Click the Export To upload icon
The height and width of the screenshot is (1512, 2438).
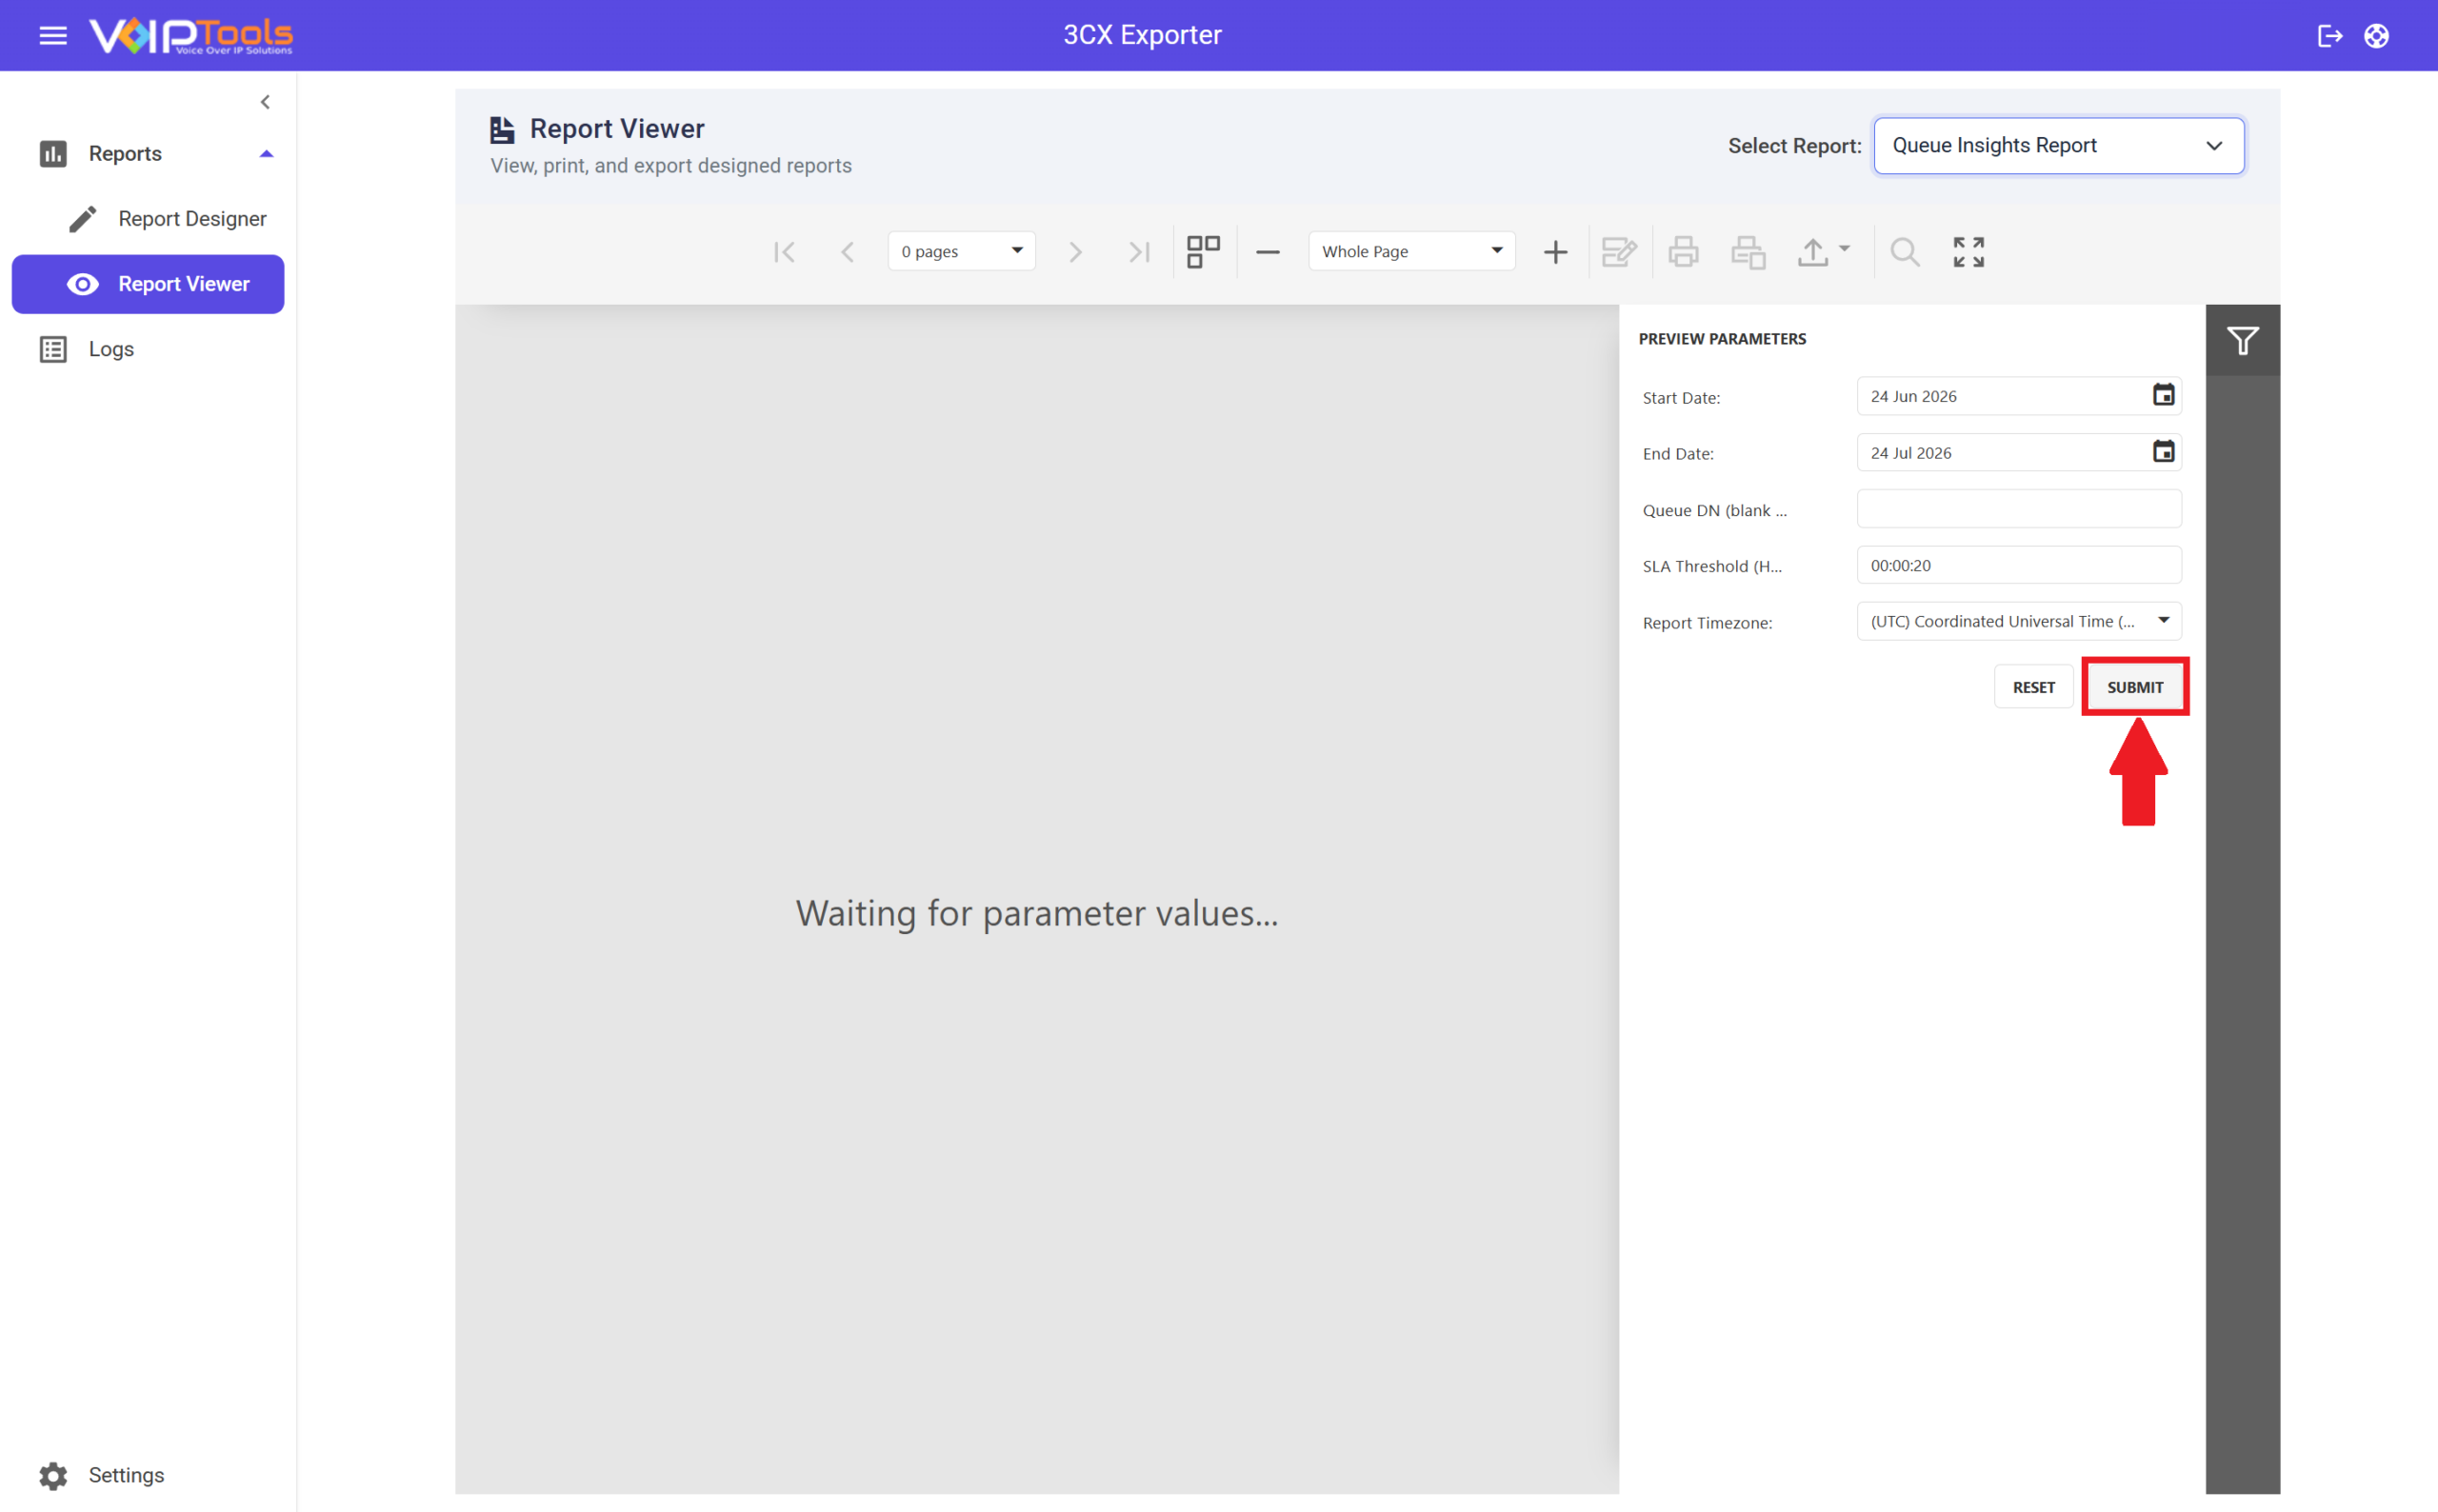[1812, 252]
